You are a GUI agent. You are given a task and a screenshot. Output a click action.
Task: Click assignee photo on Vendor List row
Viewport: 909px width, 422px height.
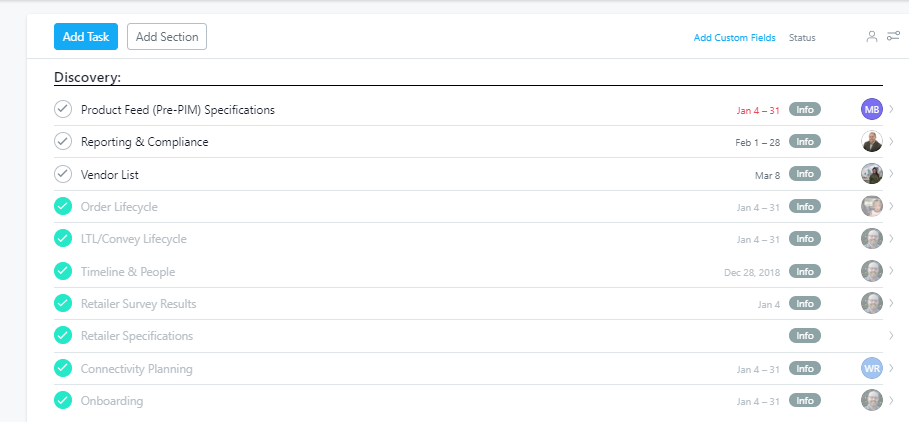tap(872, 174)
